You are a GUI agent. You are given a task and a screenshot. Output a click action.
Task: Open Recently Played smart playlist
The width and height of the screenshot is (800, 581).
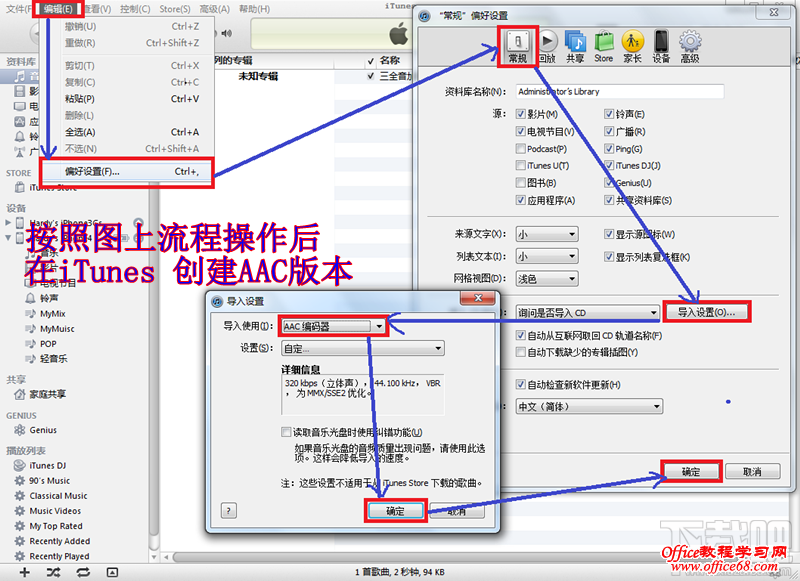(59, 556)
